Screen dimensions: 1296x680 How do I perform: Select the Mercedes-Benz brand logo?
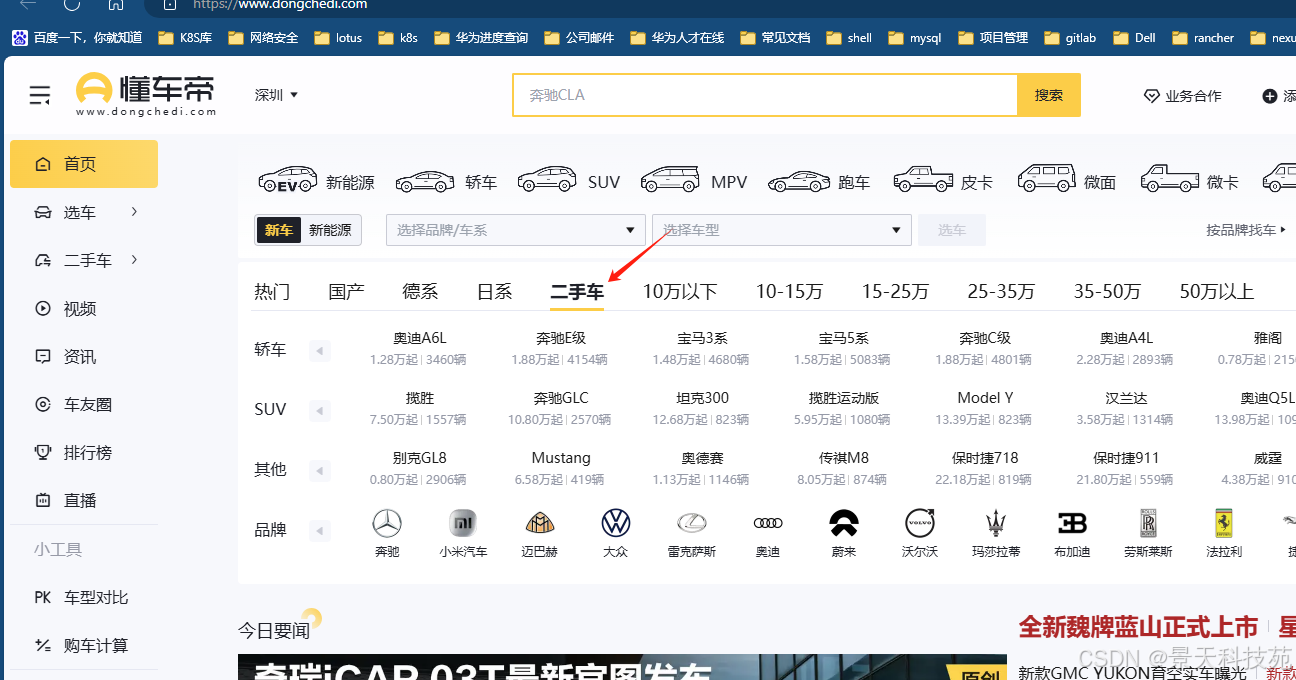[x=387, y=523]
